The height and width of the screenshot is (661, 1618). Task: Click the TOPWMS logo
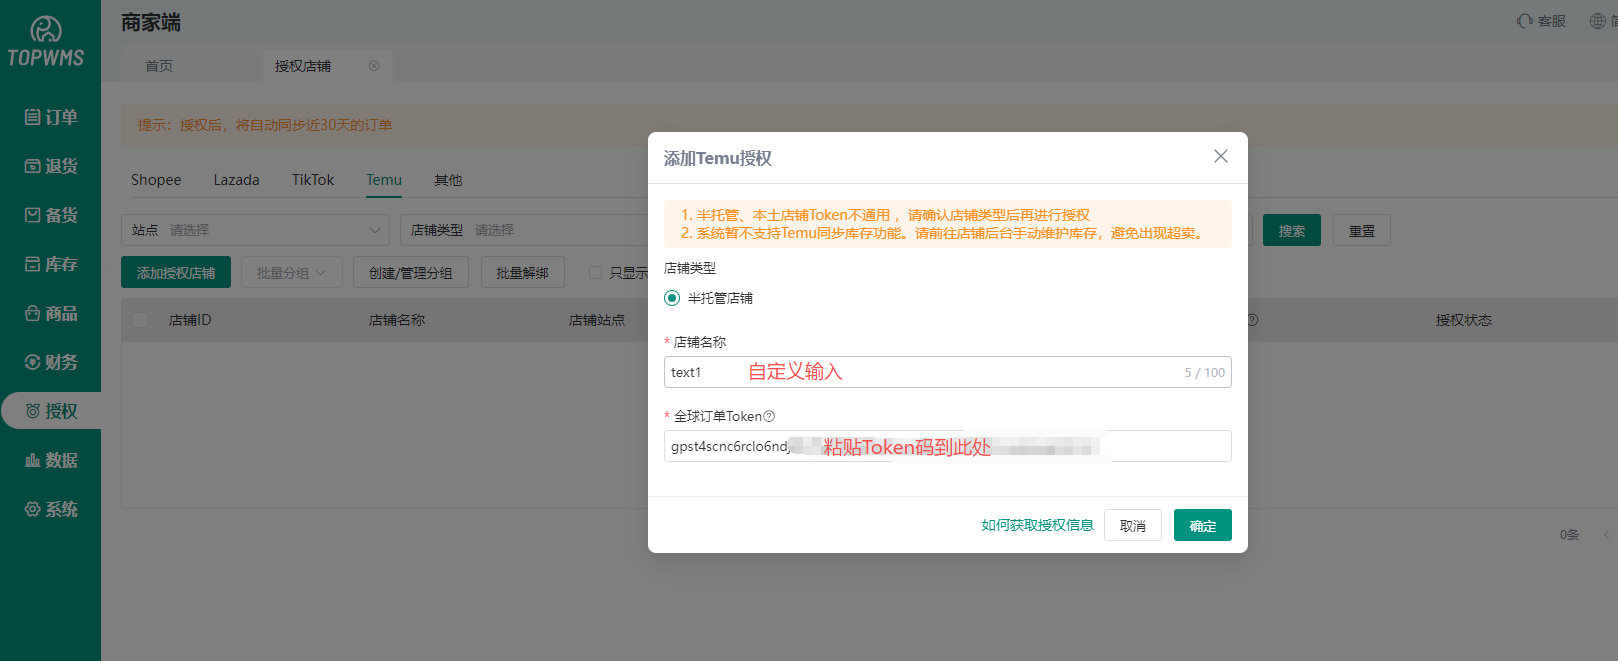click(46, 43)
